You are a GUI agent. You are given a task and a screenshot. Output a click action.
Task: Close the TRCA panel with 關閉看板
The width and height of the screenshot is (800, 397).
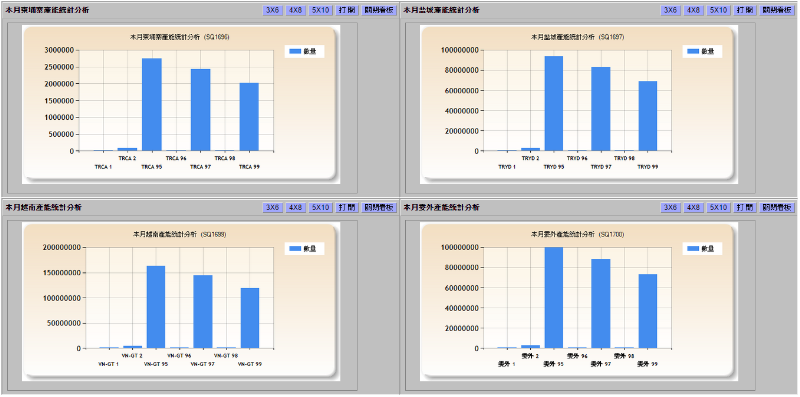point(379,10)
